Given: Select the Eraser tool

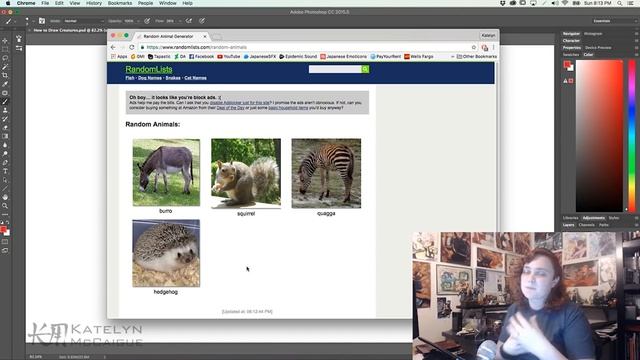Looking at the screenshot, I should [5, 127].
